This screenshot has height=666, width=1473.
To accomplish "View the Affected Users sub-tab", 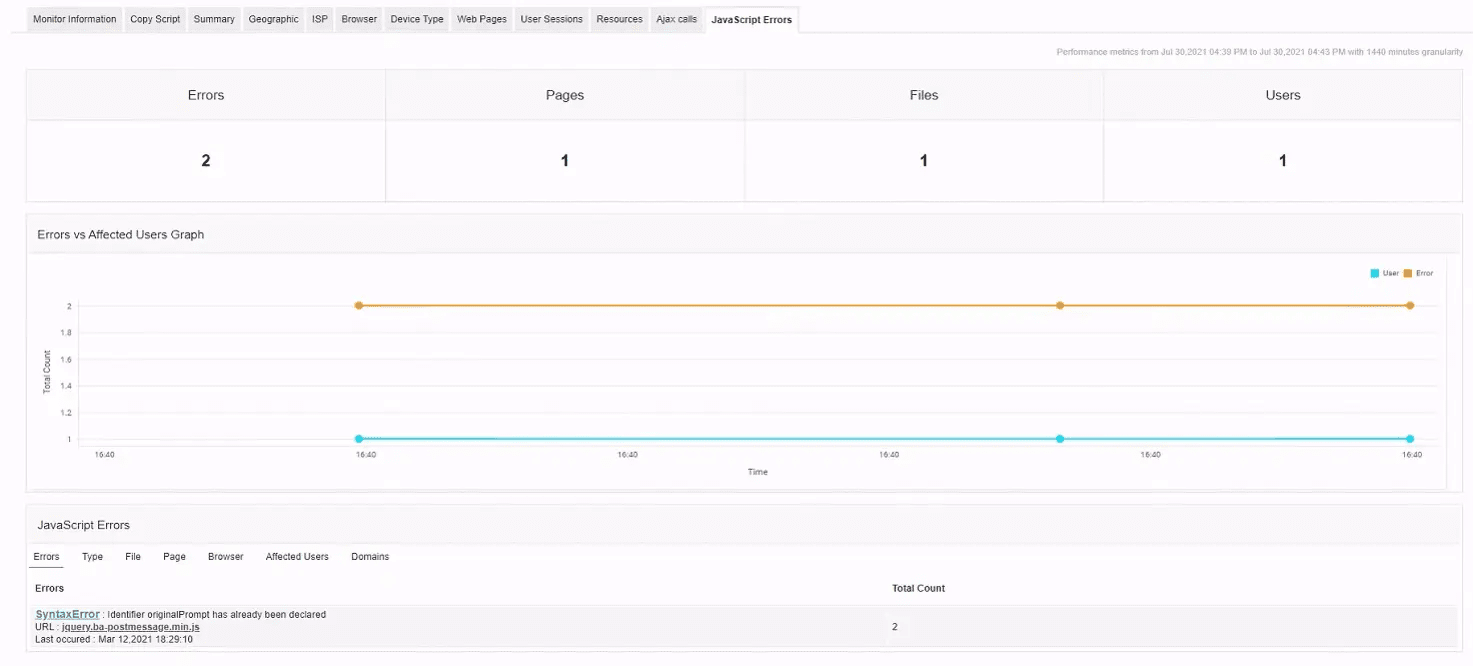I will (x=296, y=556).
